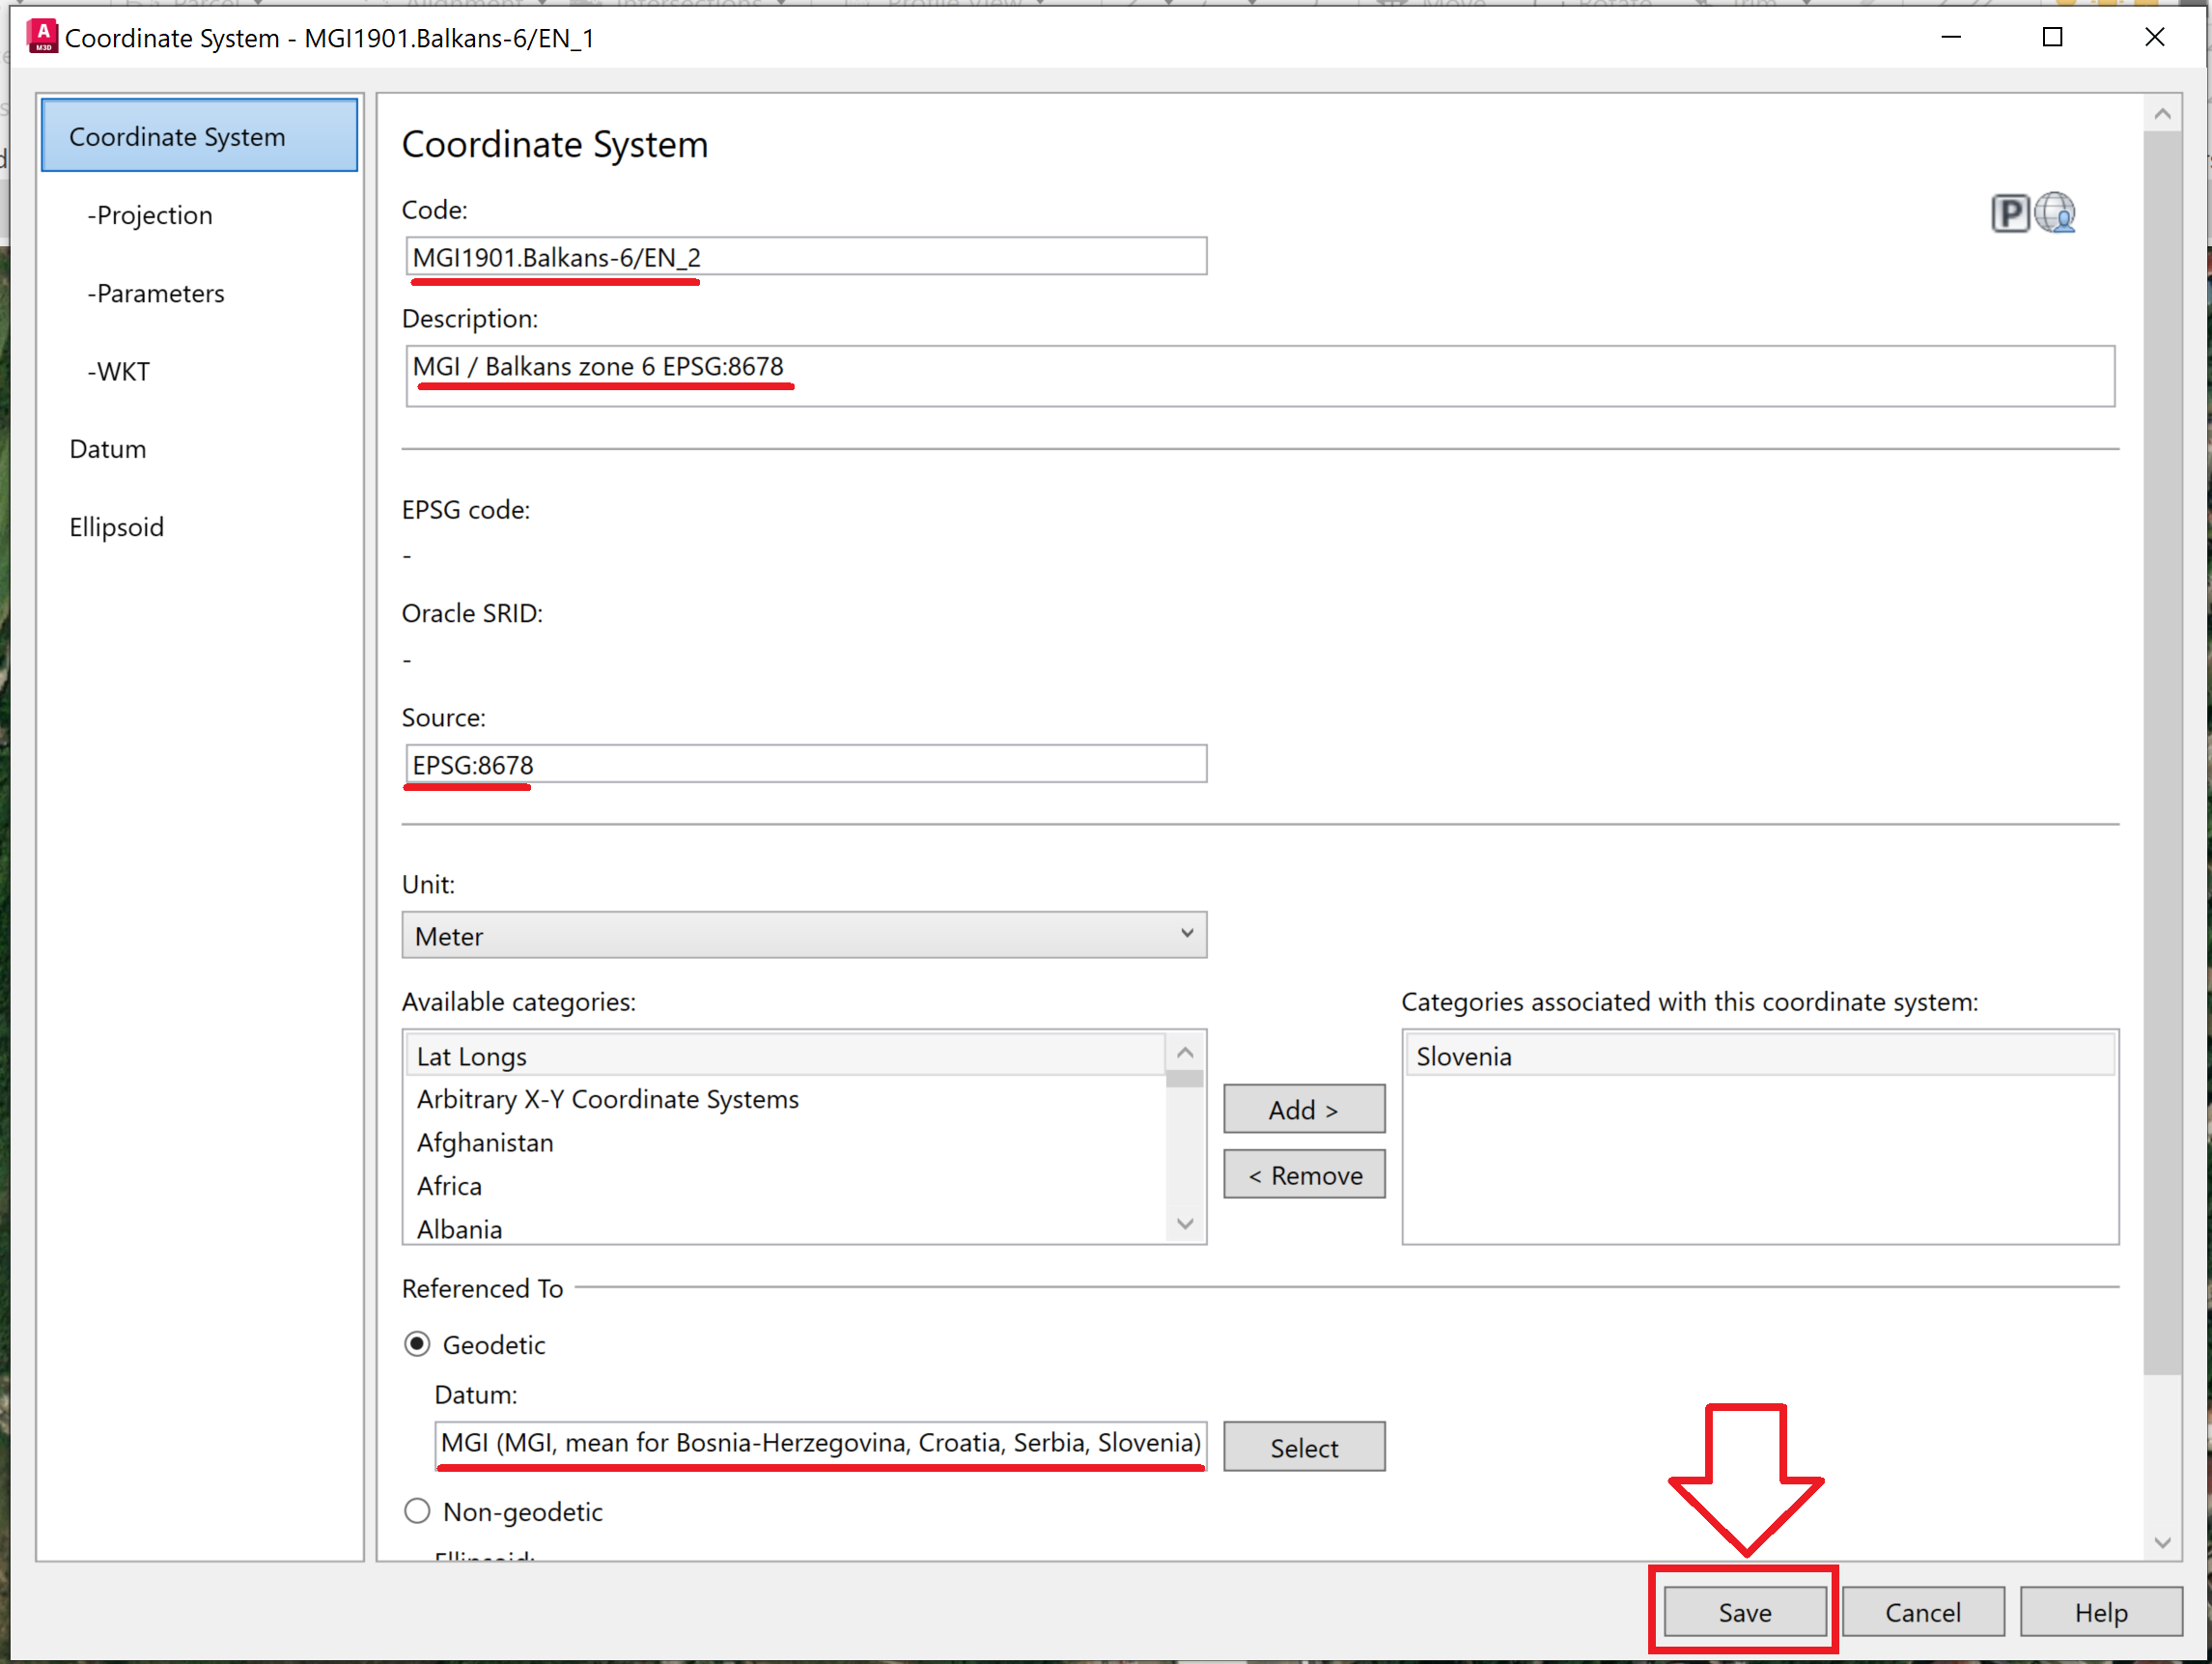
Task: Select Afghanistan in available categories
Action: pos(786,1142)
